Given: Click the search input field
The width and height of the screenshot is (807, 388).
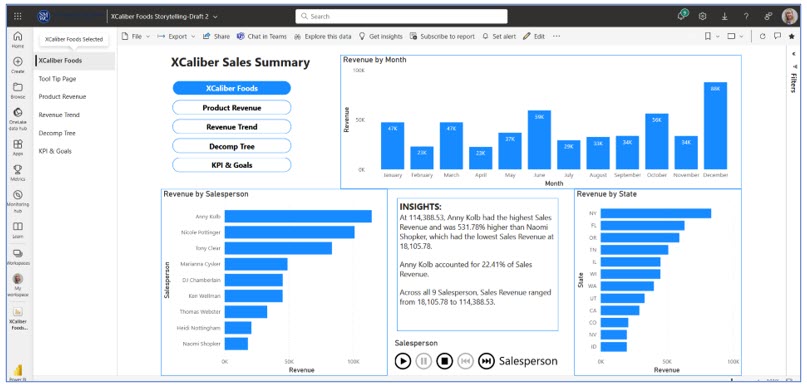Looking at the screenshot, I should [401, 16].
